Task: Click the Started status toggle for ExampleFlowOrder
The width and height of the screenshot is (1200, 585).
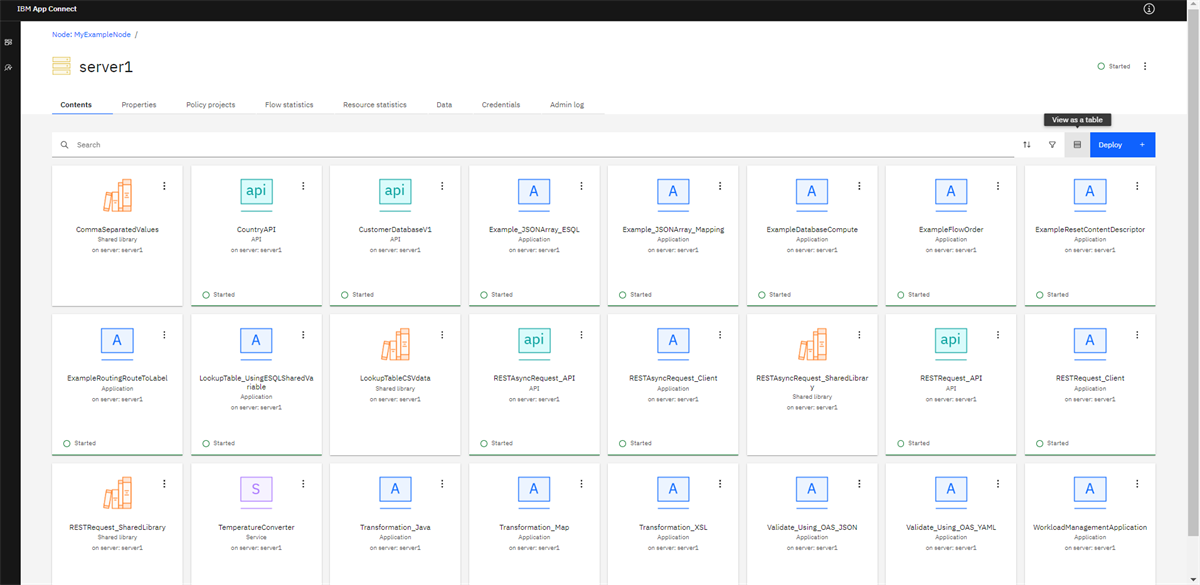Action: coord(900,294)
